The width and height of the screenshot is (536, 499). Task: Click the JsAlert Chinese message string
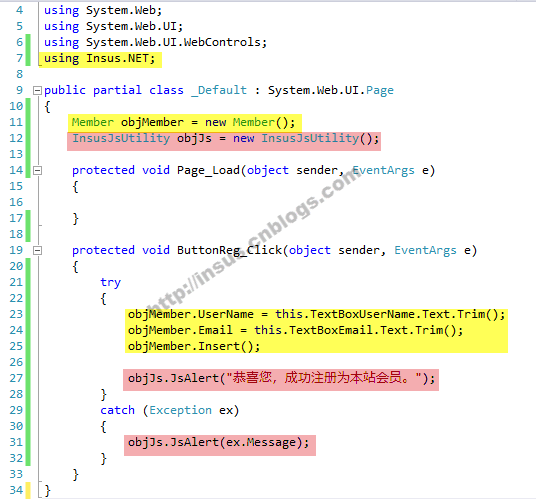click(x=324, y=378)
